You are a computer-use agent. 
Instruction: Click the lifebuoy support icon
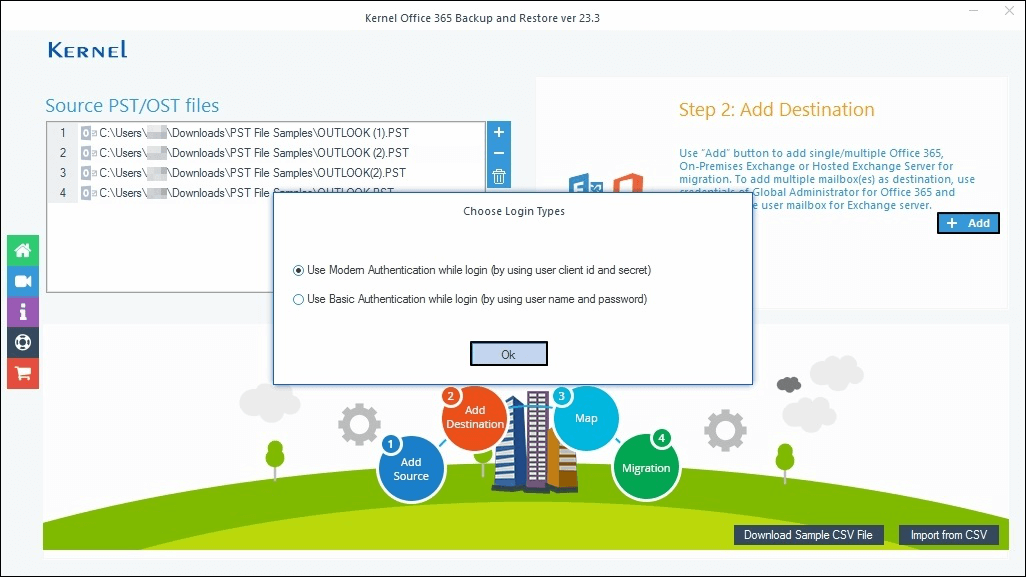point(23,342)
